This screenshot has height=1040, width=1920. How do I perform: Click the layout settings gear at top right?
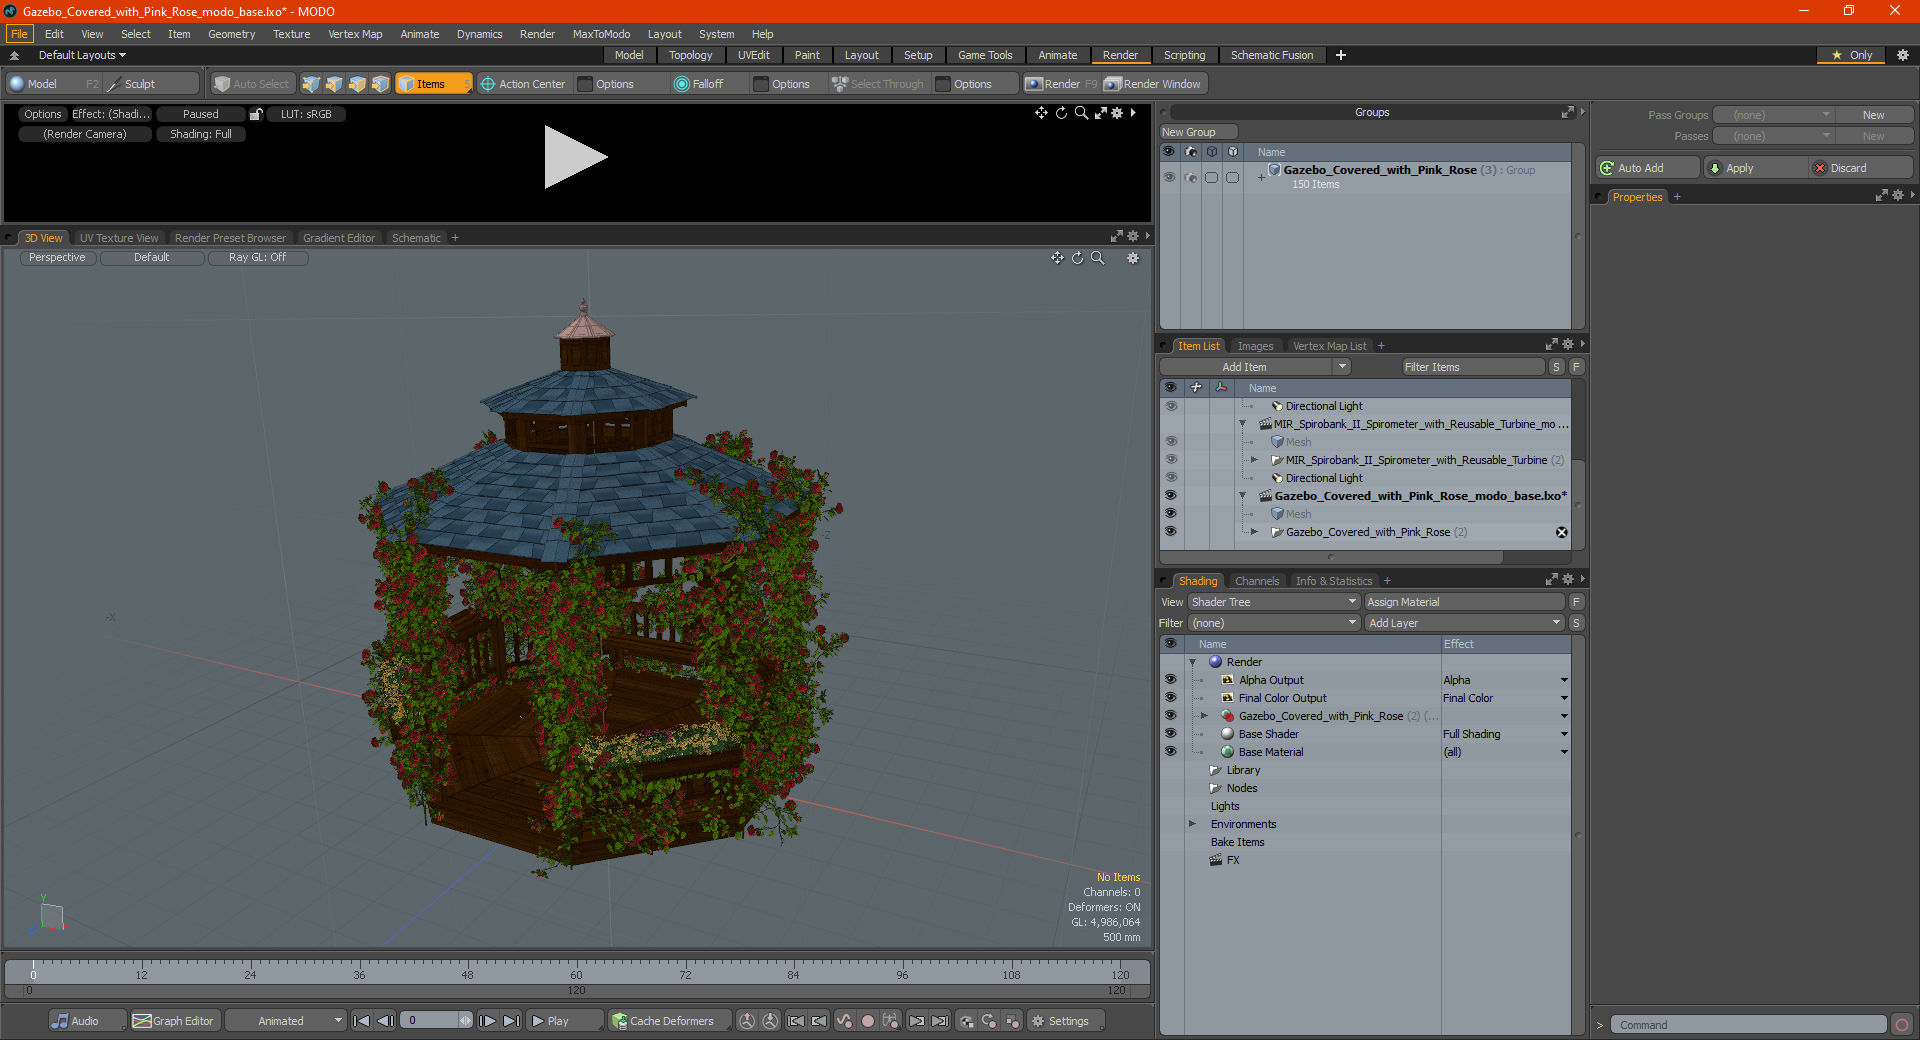point(1903,55)
